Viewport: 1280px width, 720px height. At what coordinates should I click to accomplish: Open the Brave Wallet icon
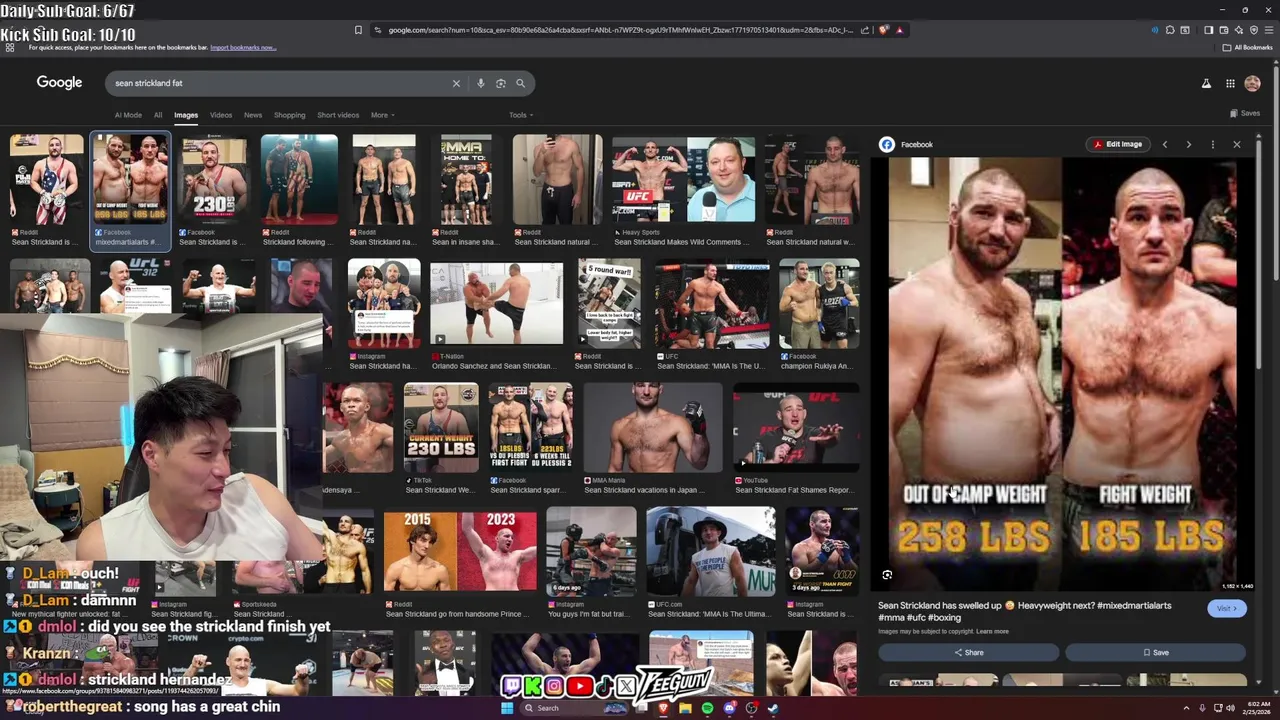1223,30
